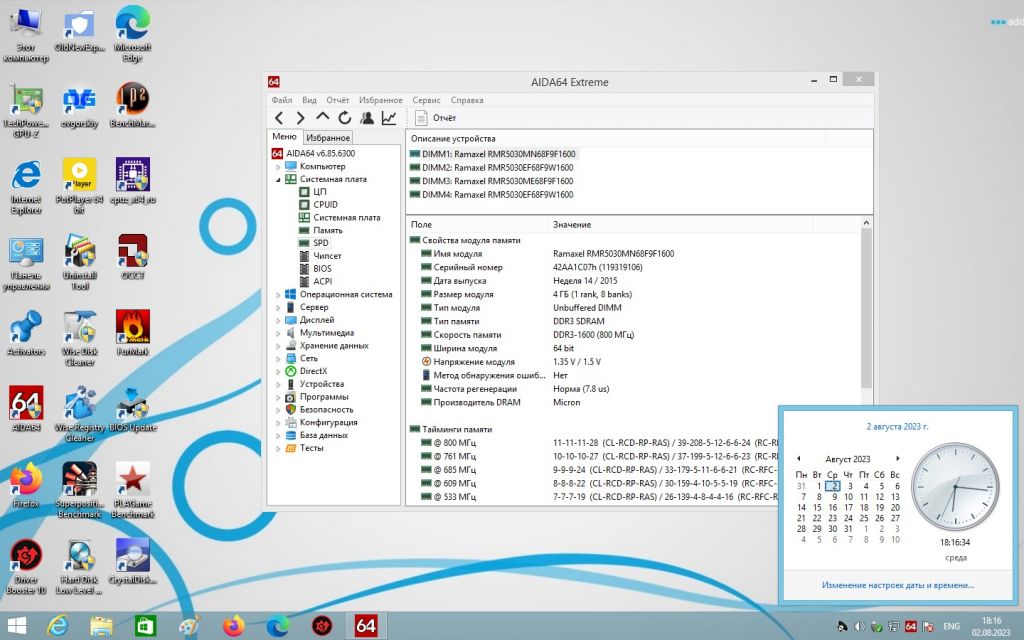Viewport: 1024px width, 640px height.
Task: Open Firefox on the taskbar
Action: [233, 626]
